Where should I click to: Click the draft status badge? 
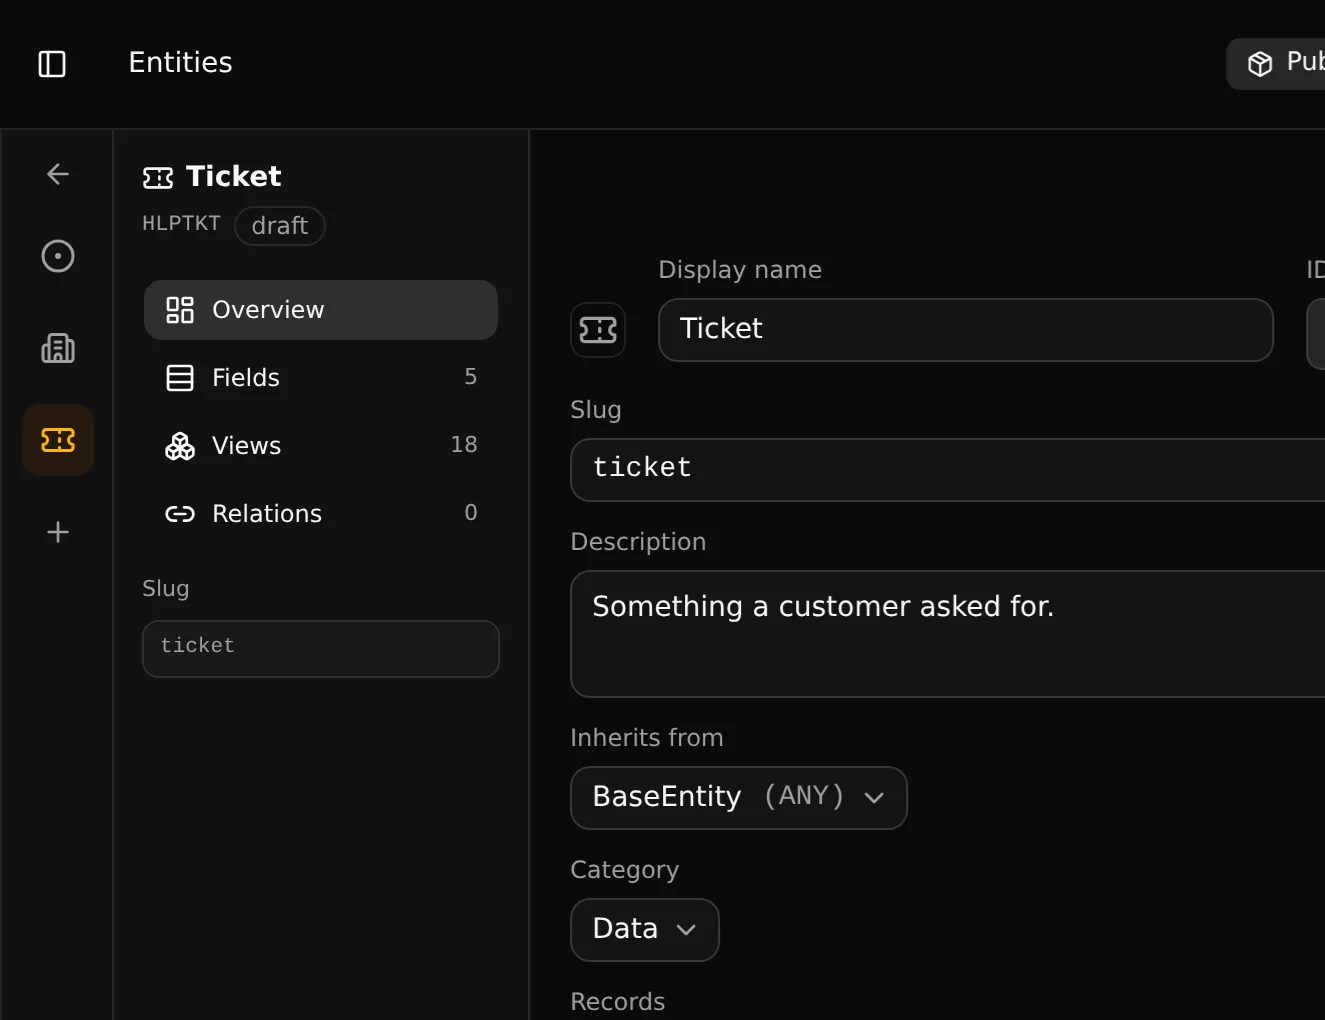[x=280, y=226]
